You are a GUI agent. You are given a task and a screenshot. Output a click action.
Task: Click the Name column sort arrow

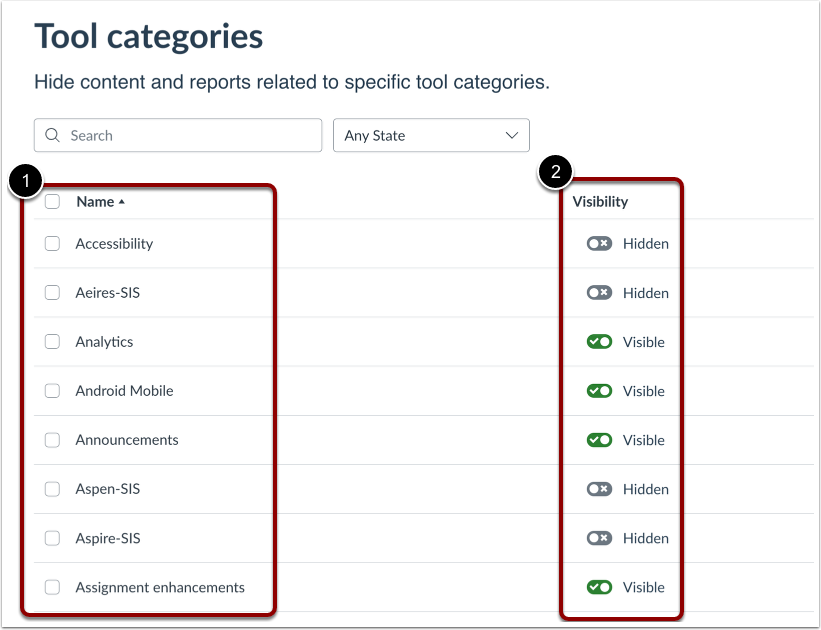120,201
